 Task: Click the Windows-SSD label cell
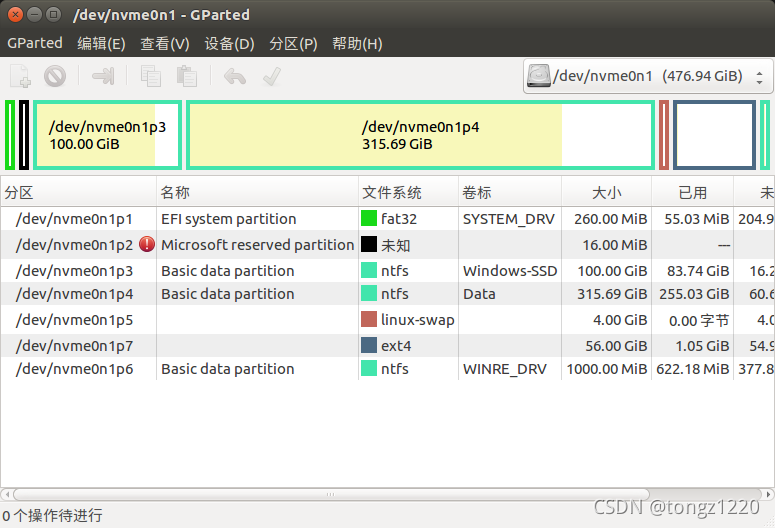pyautogui.click(x=510, y=271)
